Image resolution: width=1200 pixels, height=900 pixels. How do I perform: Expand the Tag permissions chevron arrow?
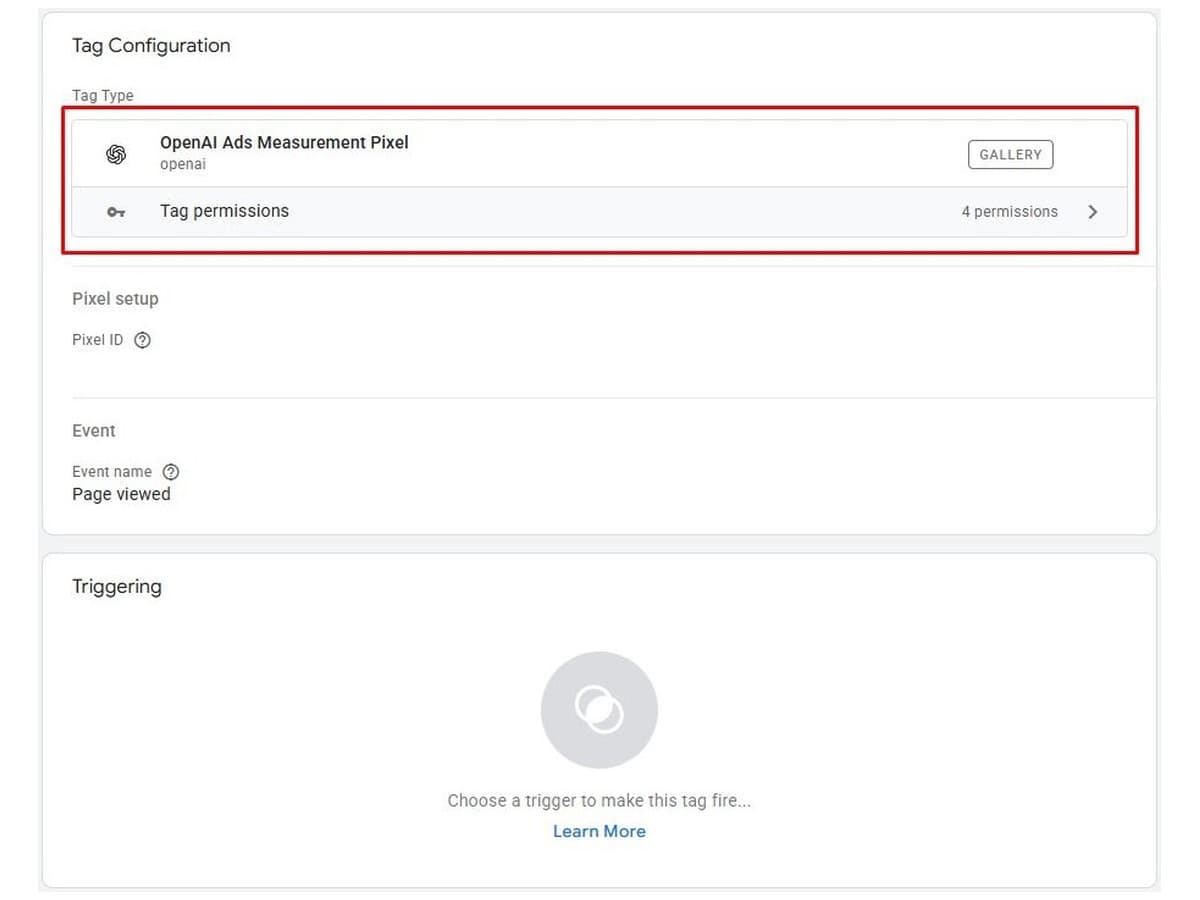coord(1093,212)
